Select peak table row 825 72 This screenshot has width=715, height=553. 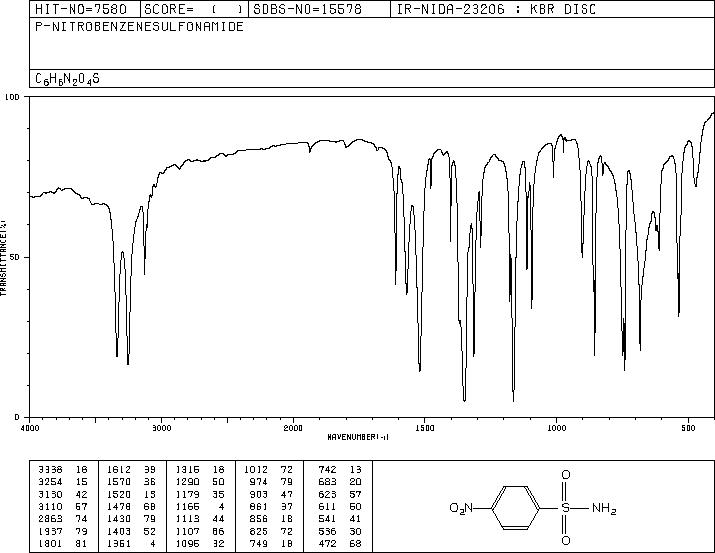tap(272, 532)
